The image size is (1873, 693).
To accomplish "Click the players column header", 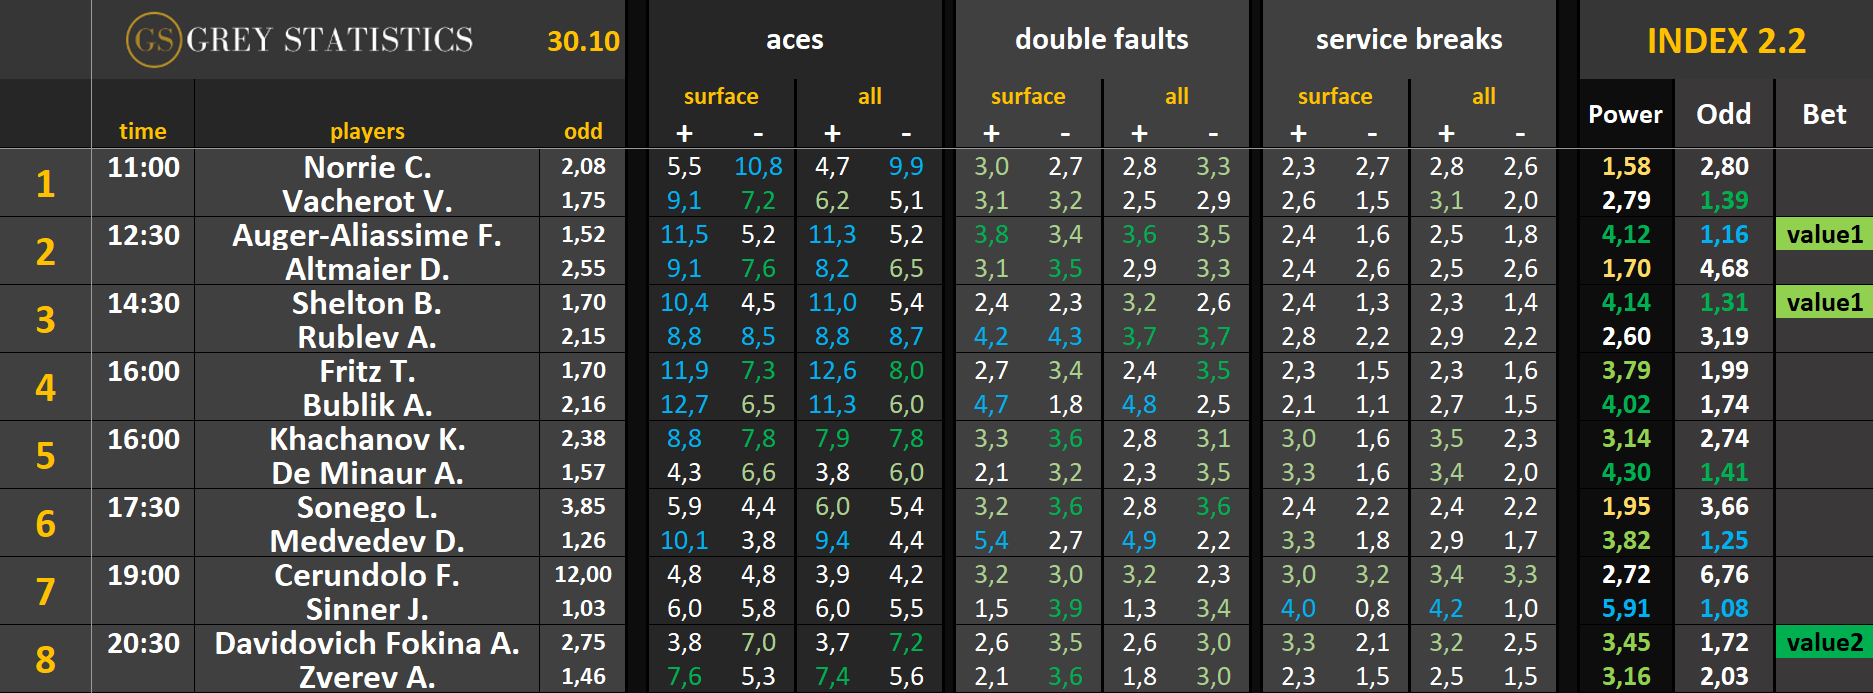I will 367,131.
